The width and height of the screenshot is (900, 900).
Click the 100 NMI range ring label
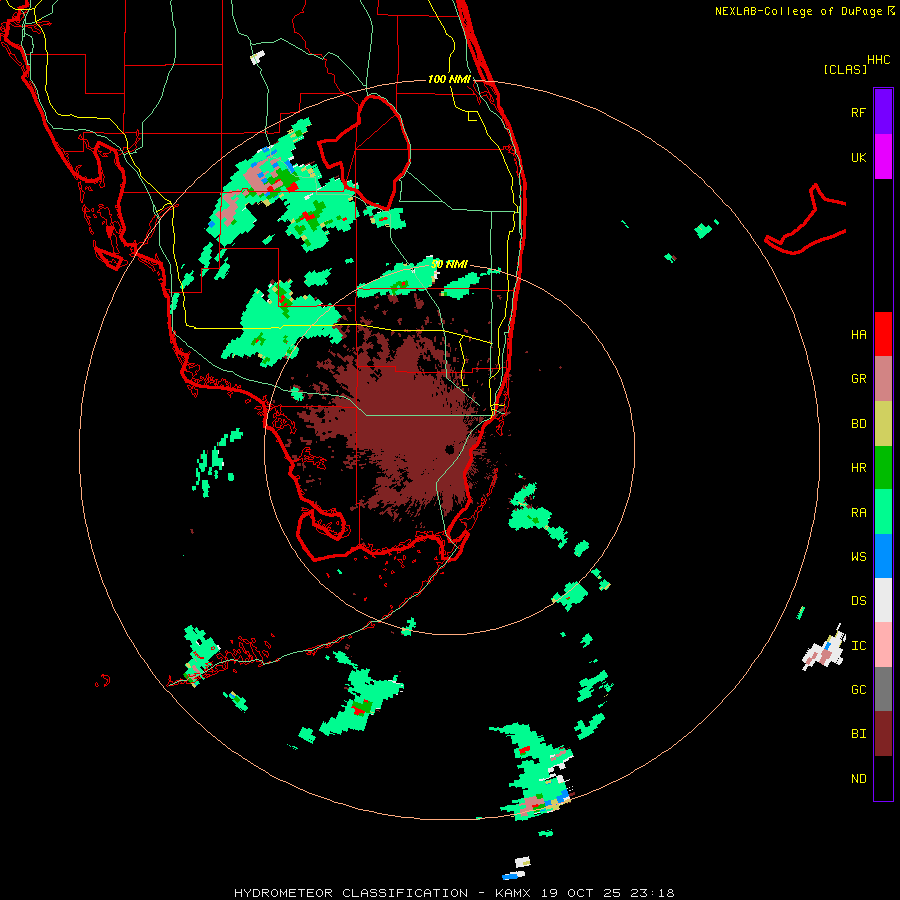pos(449,79)
